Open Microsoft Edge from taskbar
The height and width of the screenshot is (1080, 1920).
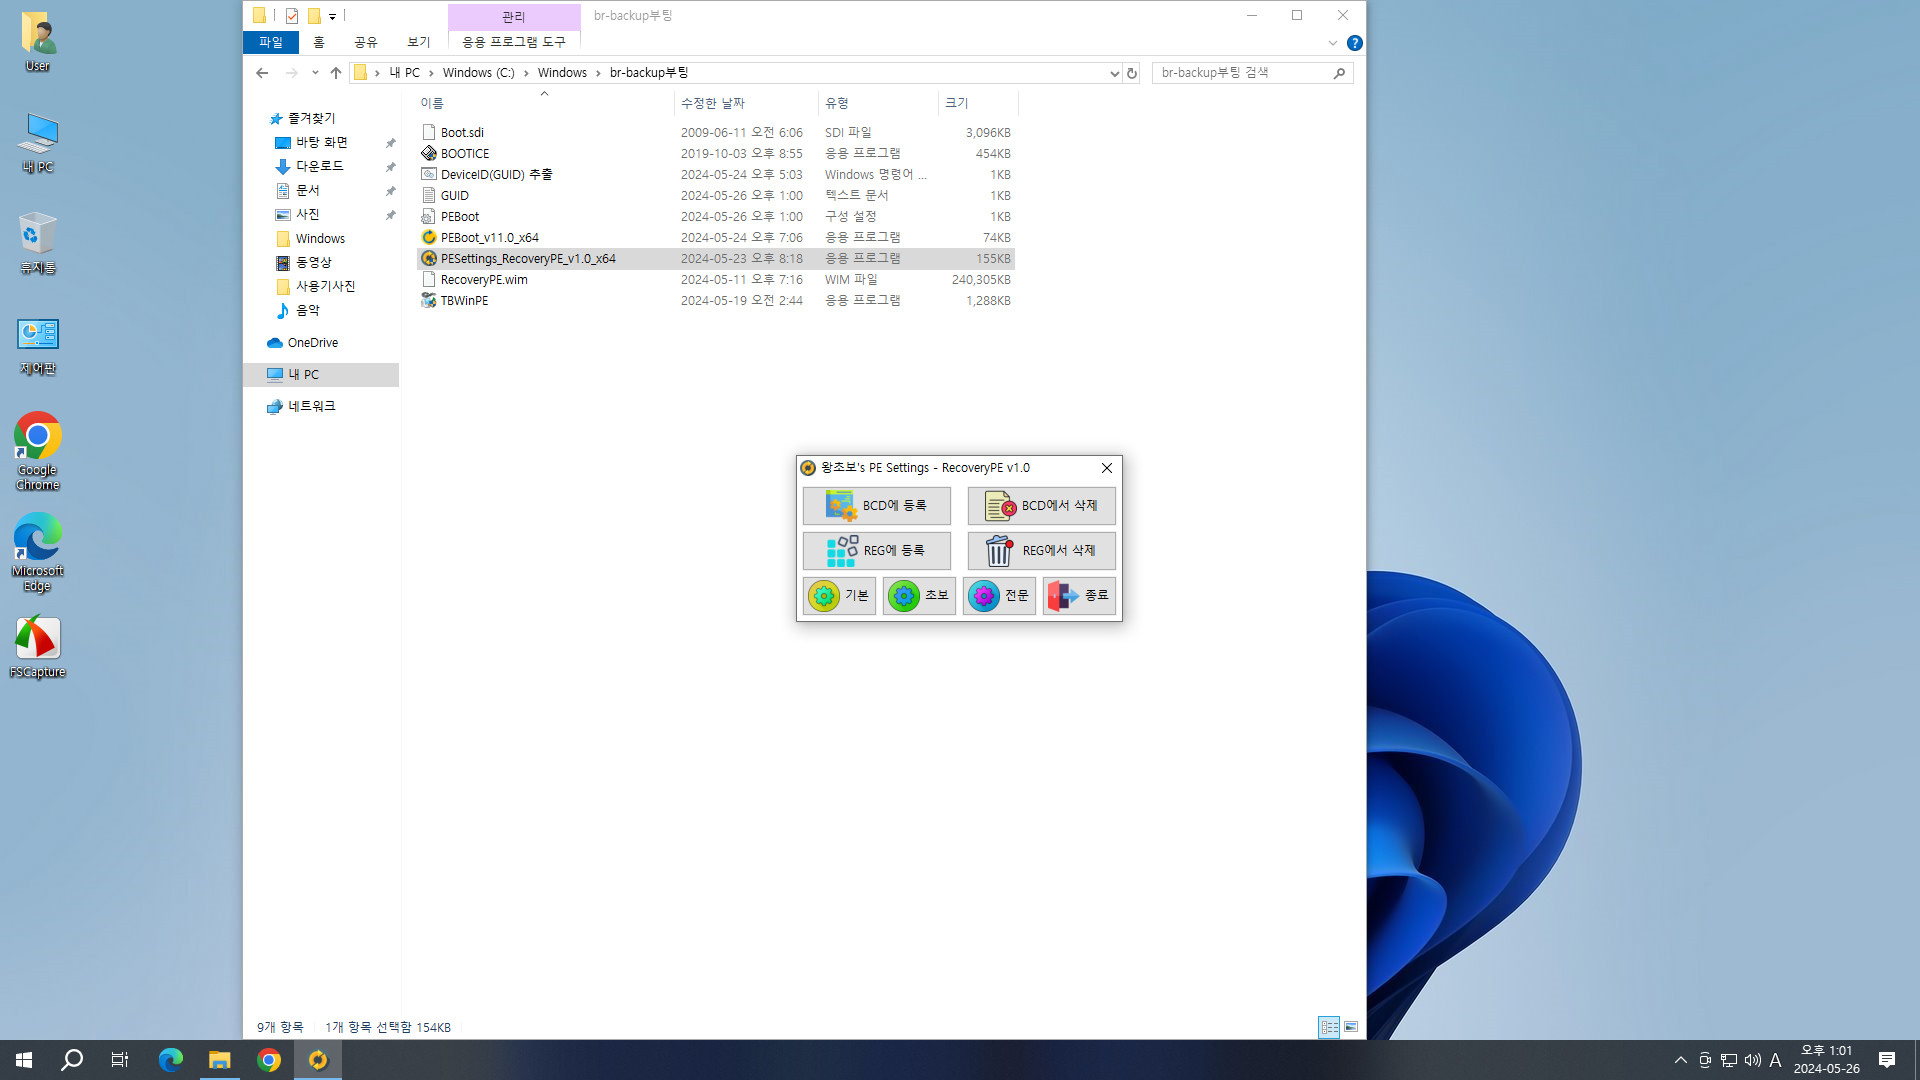pyautogui.click(x=171, y=1060)
